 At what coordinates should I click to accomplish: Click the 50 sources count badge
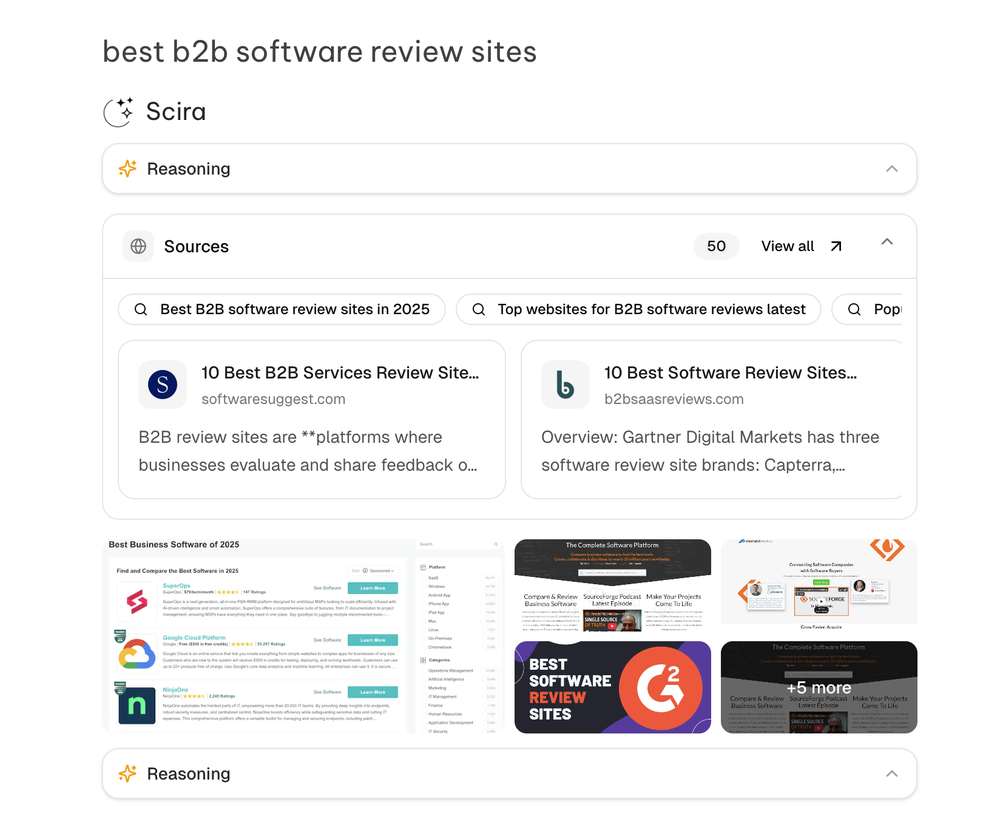point(716,246)
